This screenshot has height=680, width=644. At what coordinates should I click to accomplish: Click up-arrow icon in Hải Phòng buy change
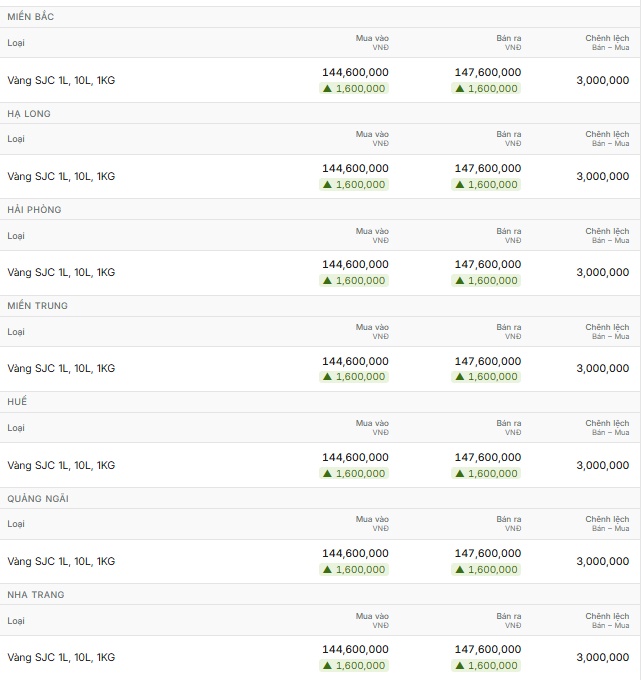click(327, 281)
